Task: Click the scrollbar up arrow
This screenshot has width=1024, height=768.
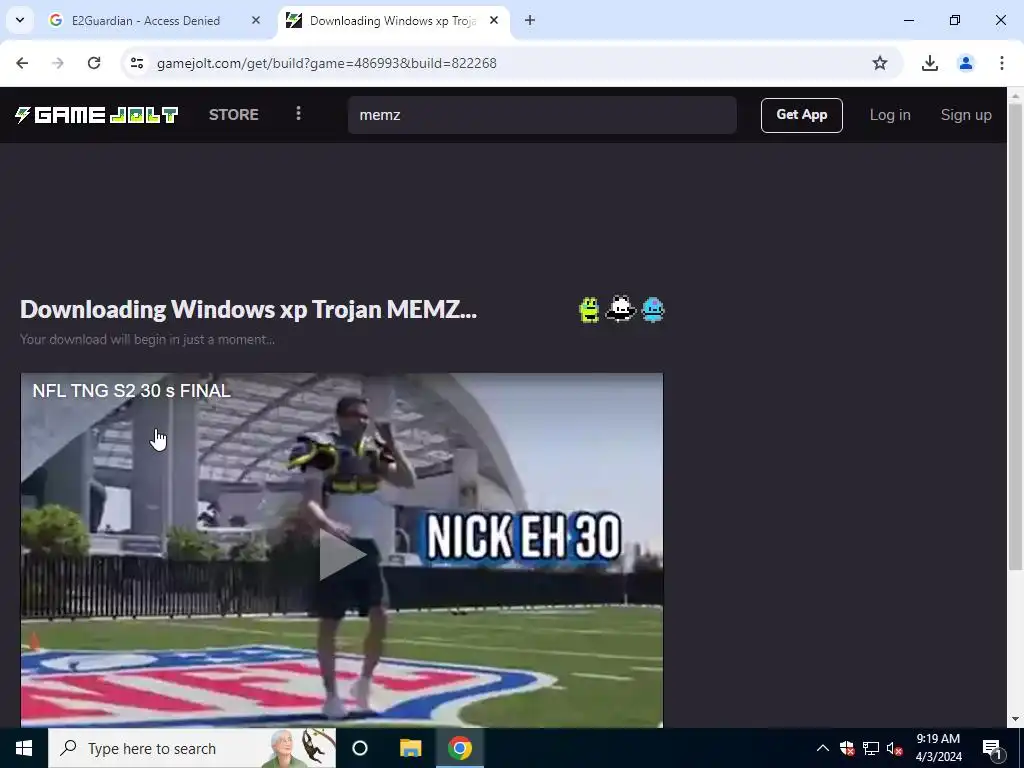Action: (x=1016, y=95)
